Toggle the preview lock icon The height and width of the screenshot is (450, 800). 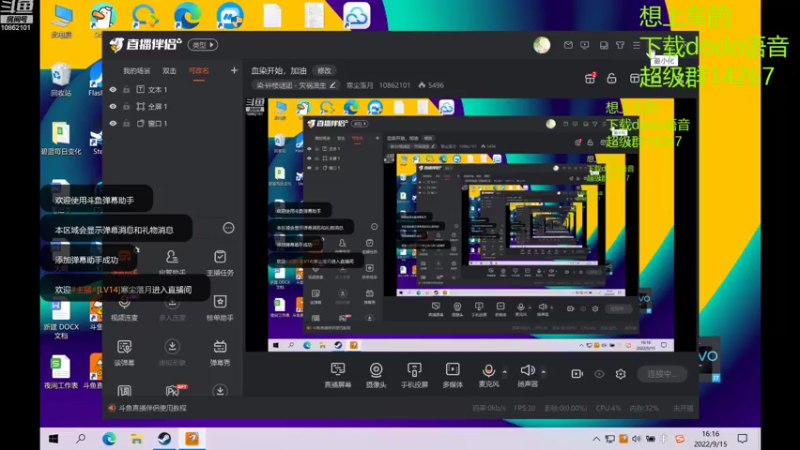611,78
